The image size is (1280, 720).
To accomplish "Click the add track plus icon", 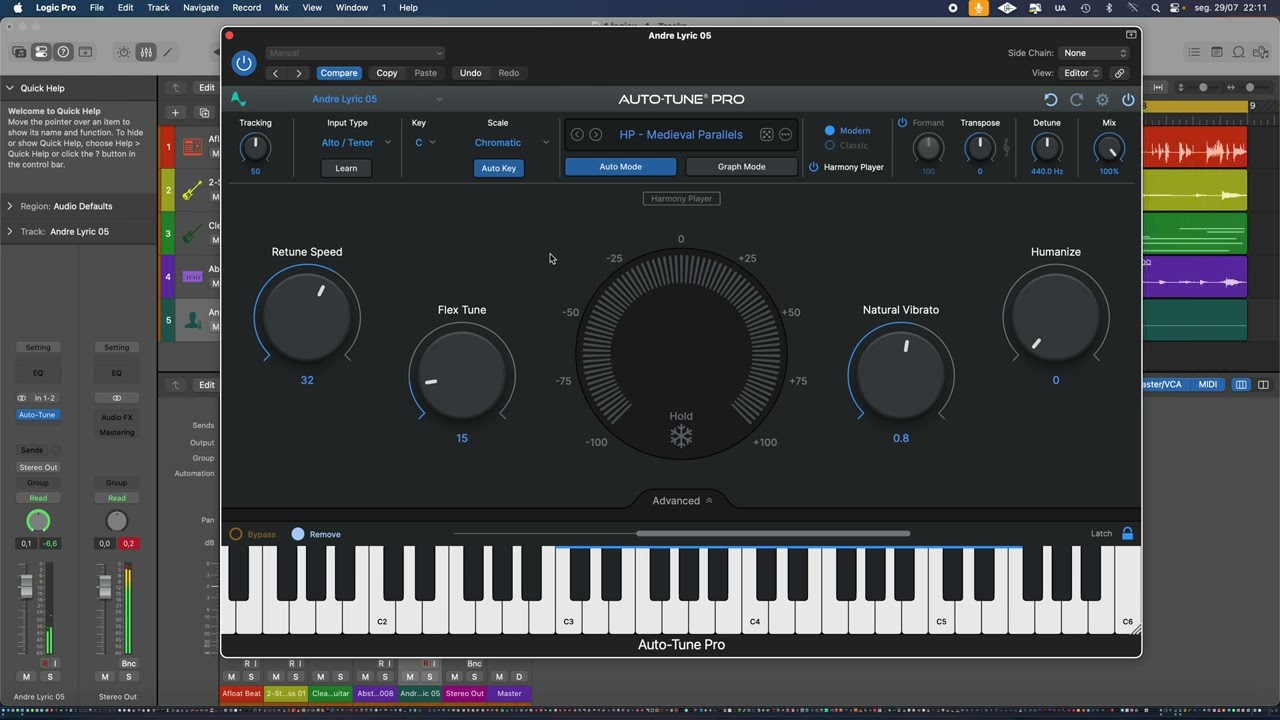I will tap(175, 113).
